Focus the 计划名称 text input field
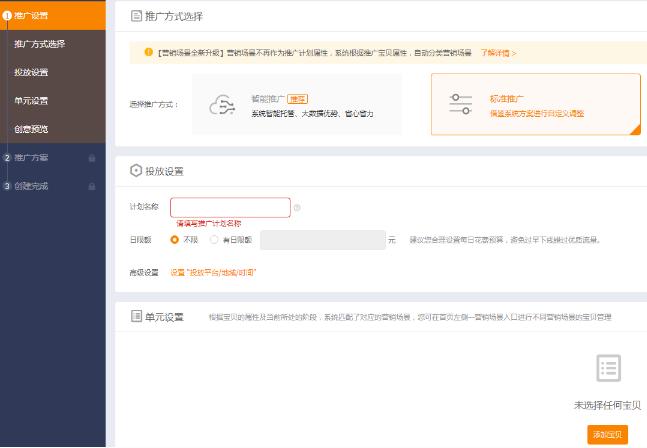Viewport: 647px width, 448px height. (230, 207)
